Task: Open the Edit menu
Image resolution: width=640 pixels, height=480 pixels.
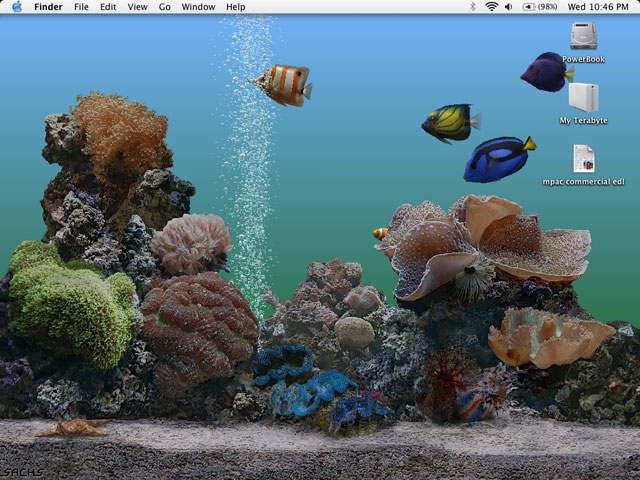Action: 108,7
